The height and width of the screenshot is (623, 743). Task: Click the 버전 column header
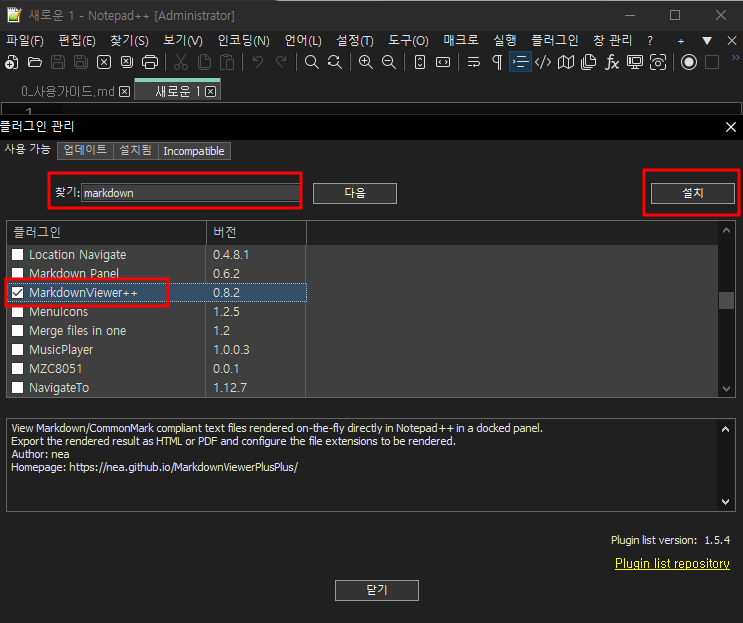(256, 233)
